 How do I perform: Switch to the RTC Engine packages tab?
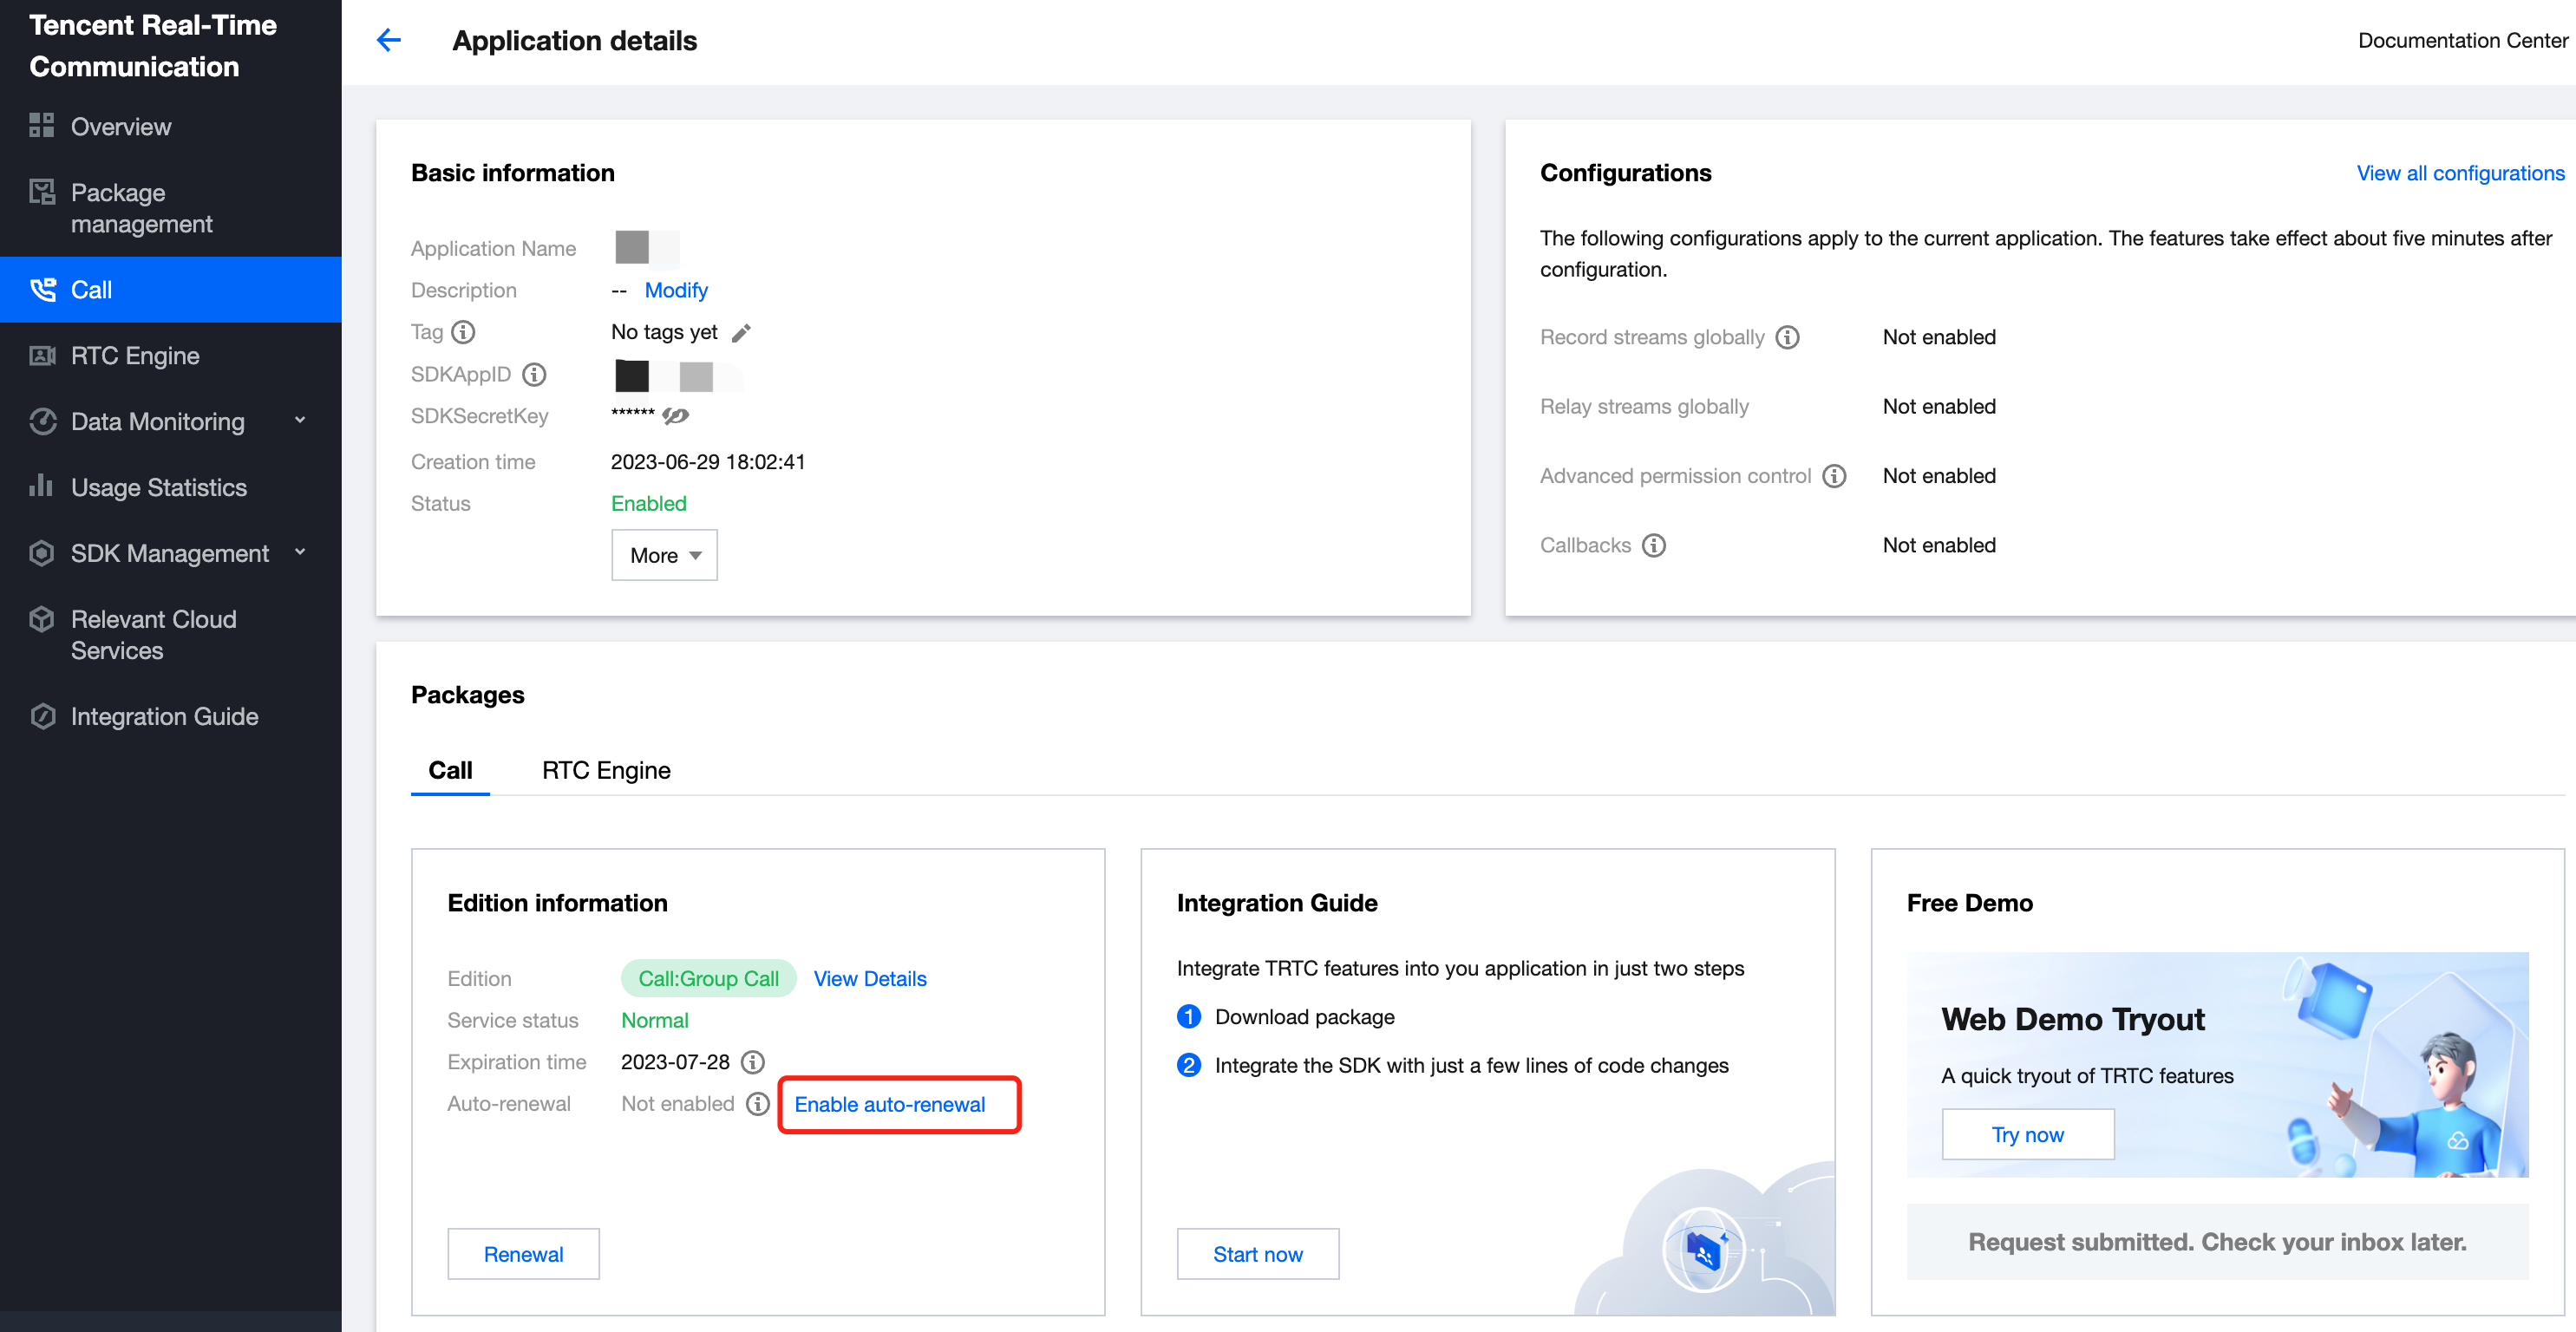point(606,770)
